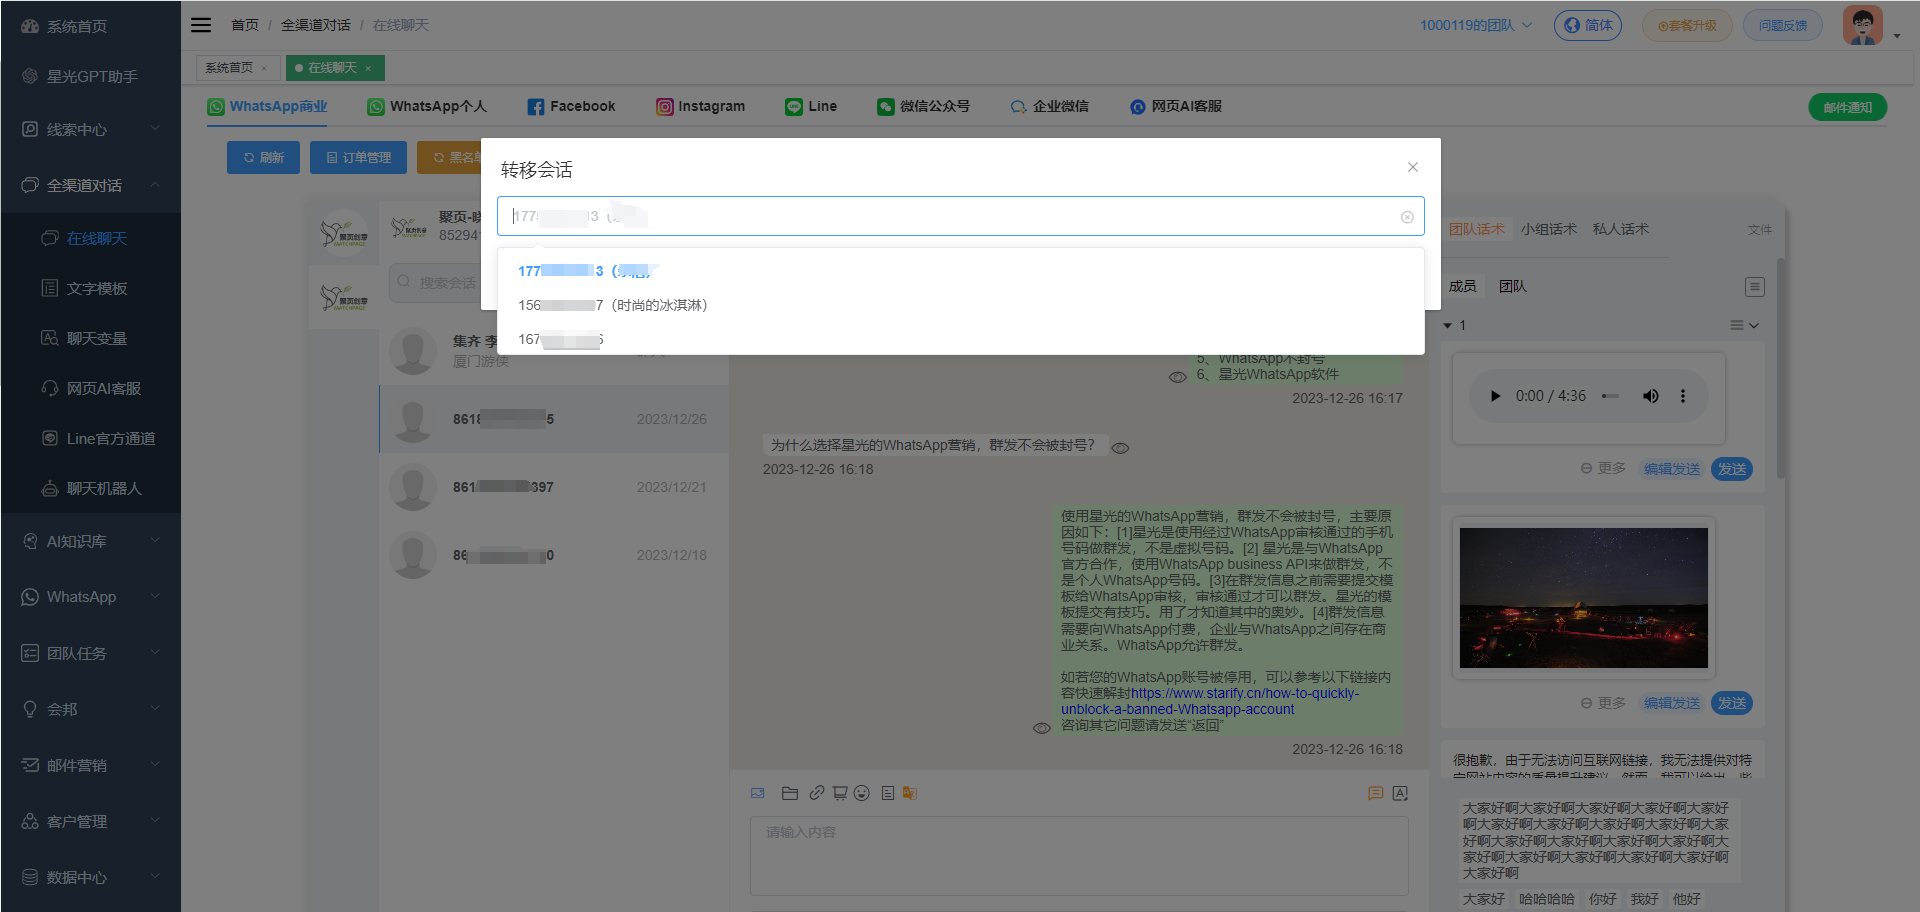Open the 1000119的团队 team dropdown
This screenshot has width=1920, height=912.
(1476, 25)
